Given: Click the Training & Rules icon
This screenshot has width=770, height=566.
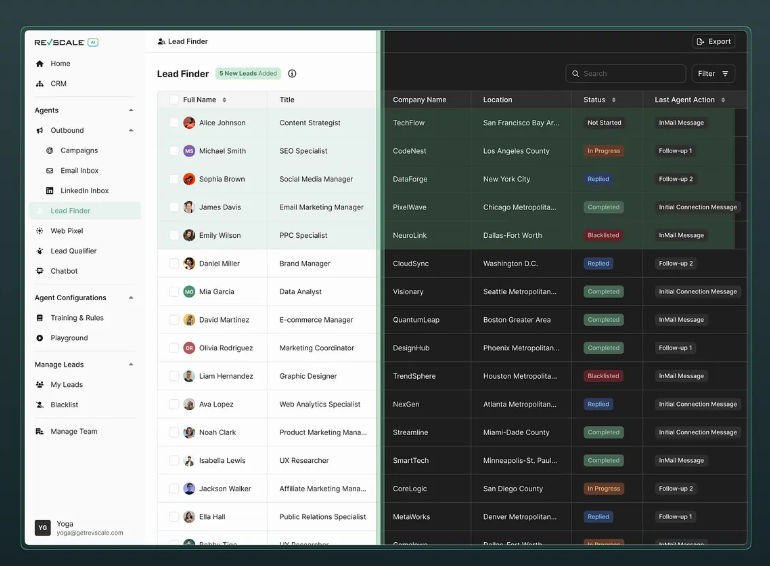Looking at the screenshot, I should tap(40, 318).
